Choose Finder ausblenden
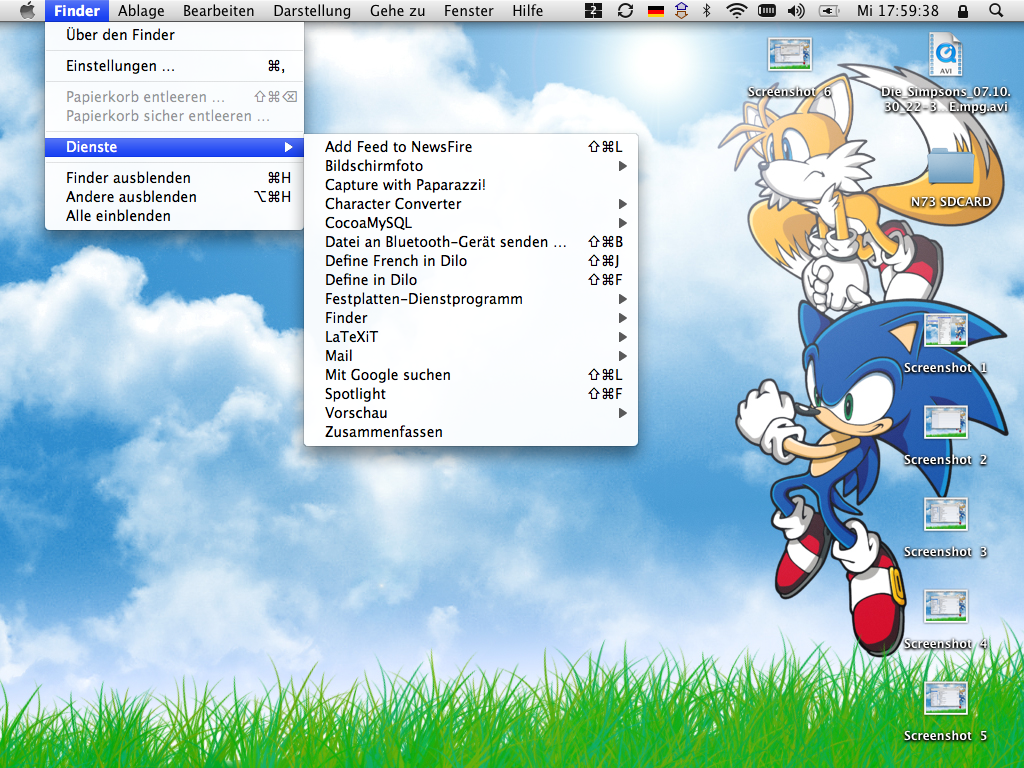Screen dimensions: 1024x768 click(174, 178)
